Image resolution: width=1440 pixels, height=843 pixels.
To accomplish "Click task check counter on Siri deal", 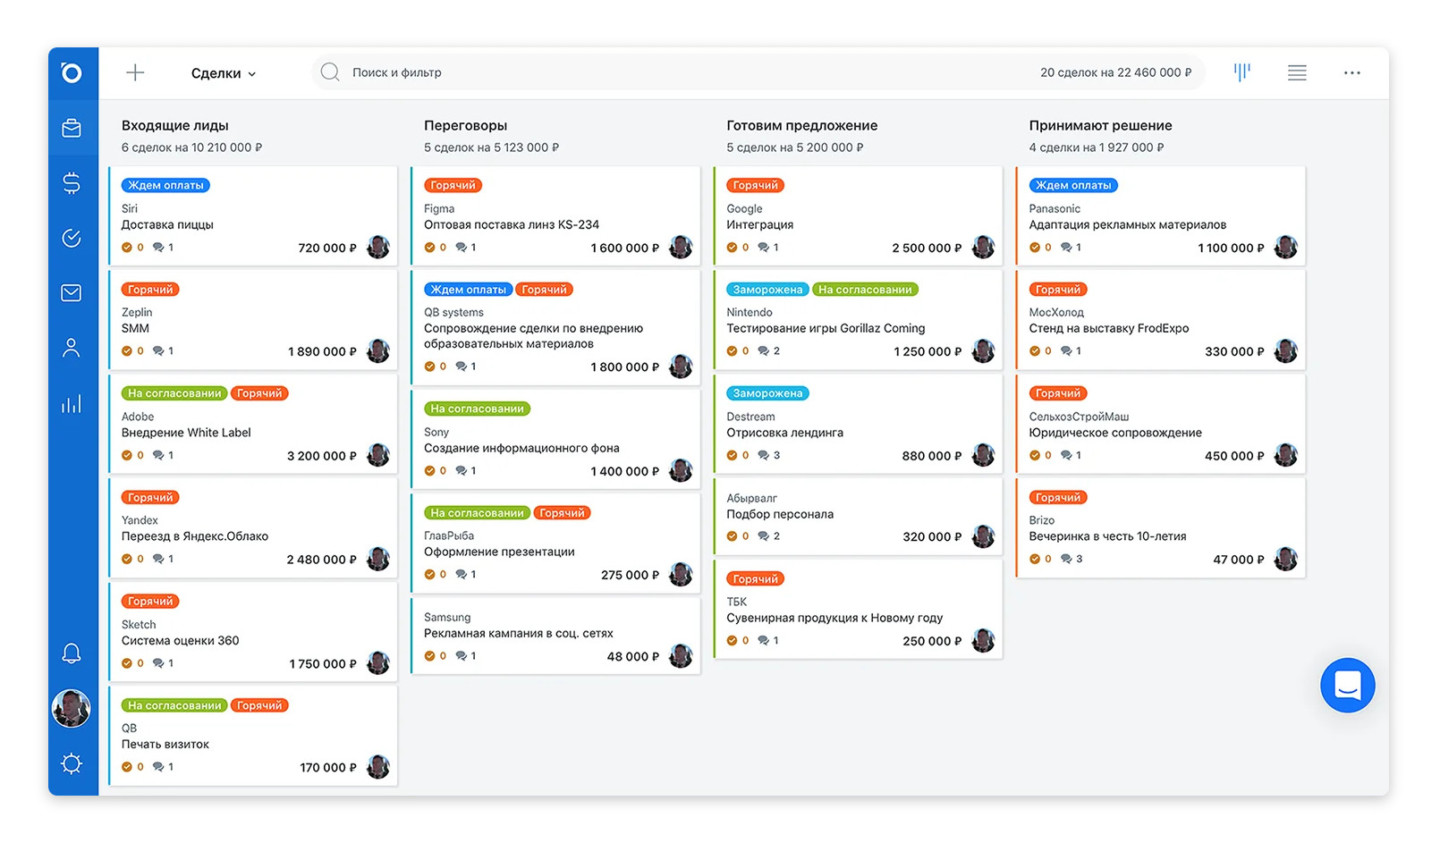I will point(132,248).
